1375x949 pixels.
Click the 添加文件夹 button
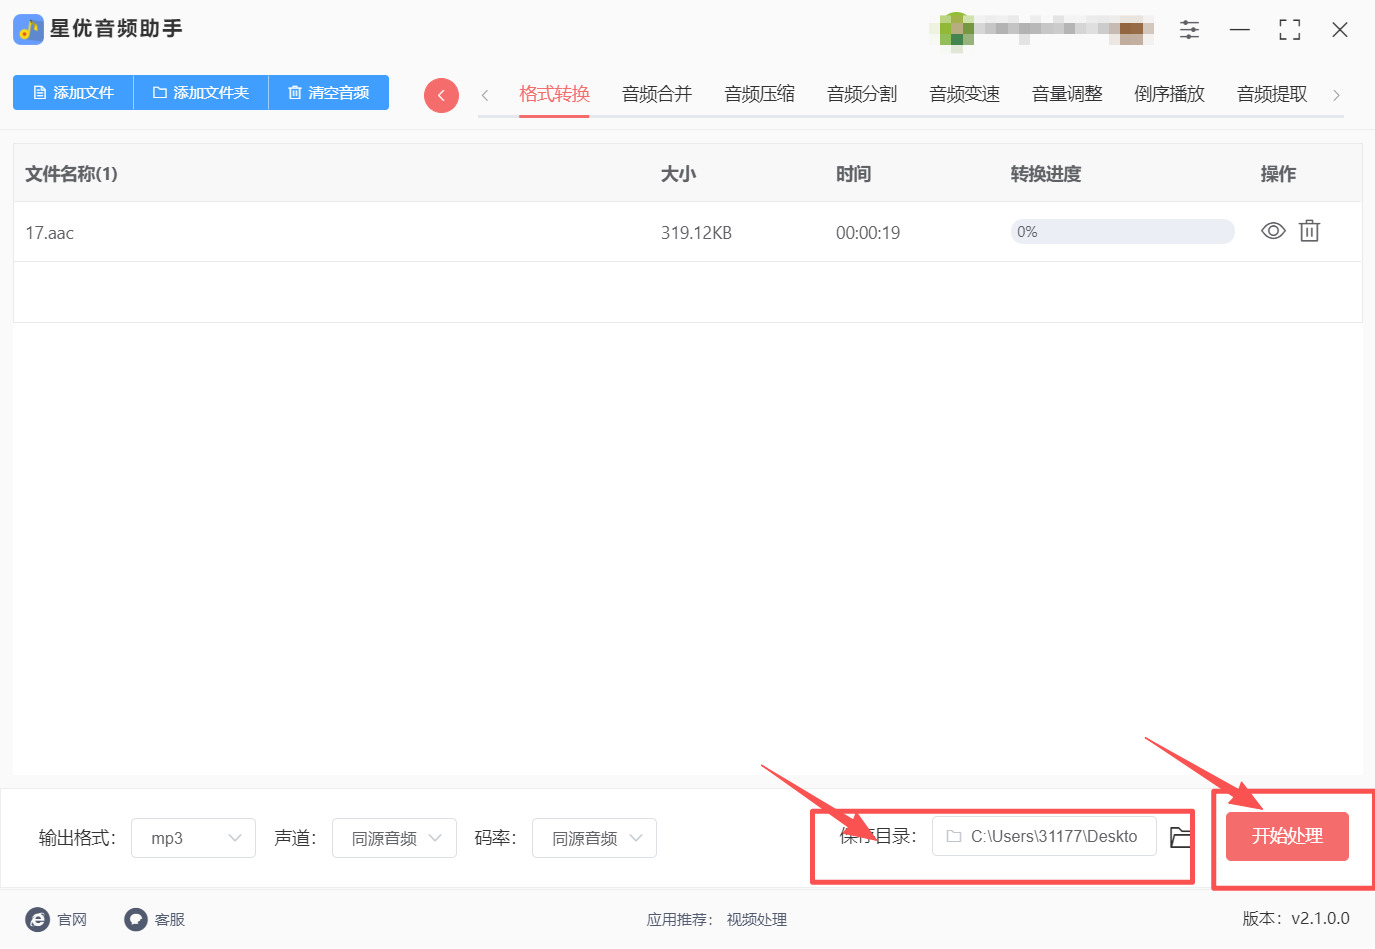[201, 93]
